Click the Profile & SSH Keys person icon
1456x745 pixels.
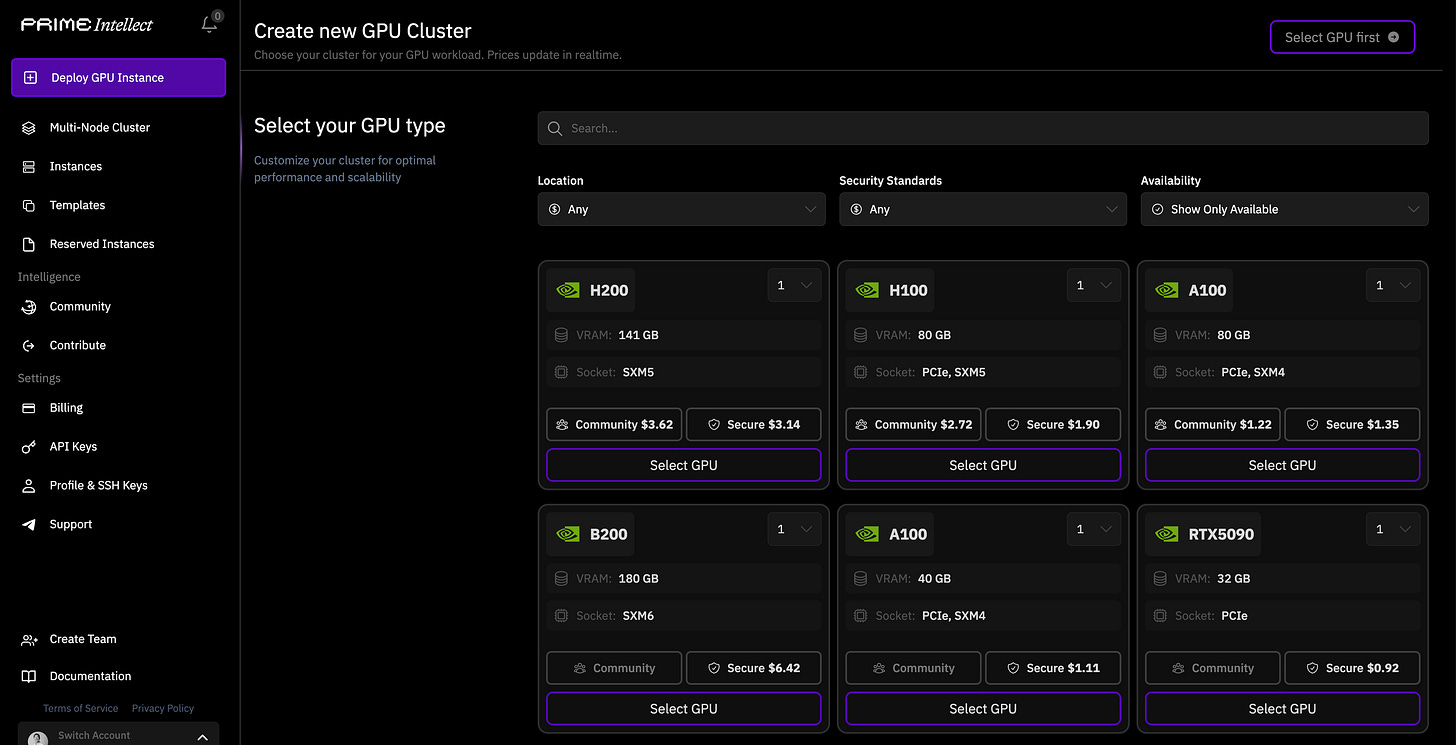[29, 485]
